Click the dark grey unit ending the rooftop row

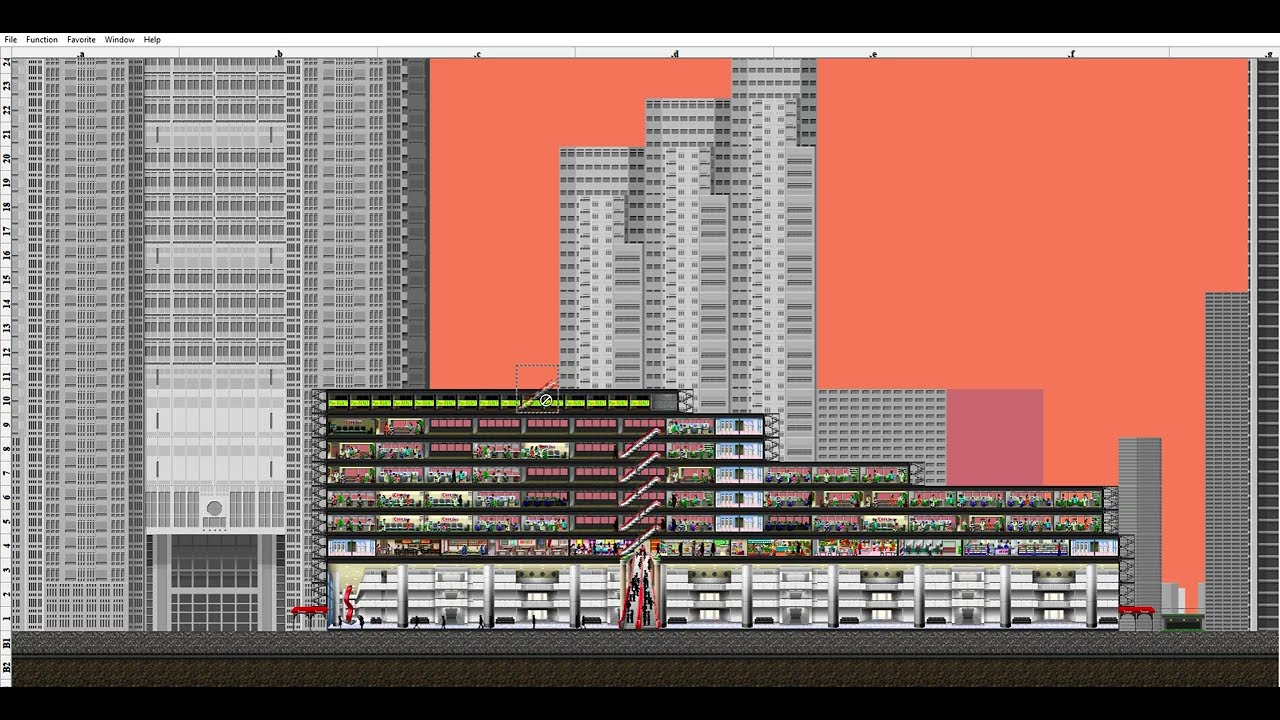[664, 402]
